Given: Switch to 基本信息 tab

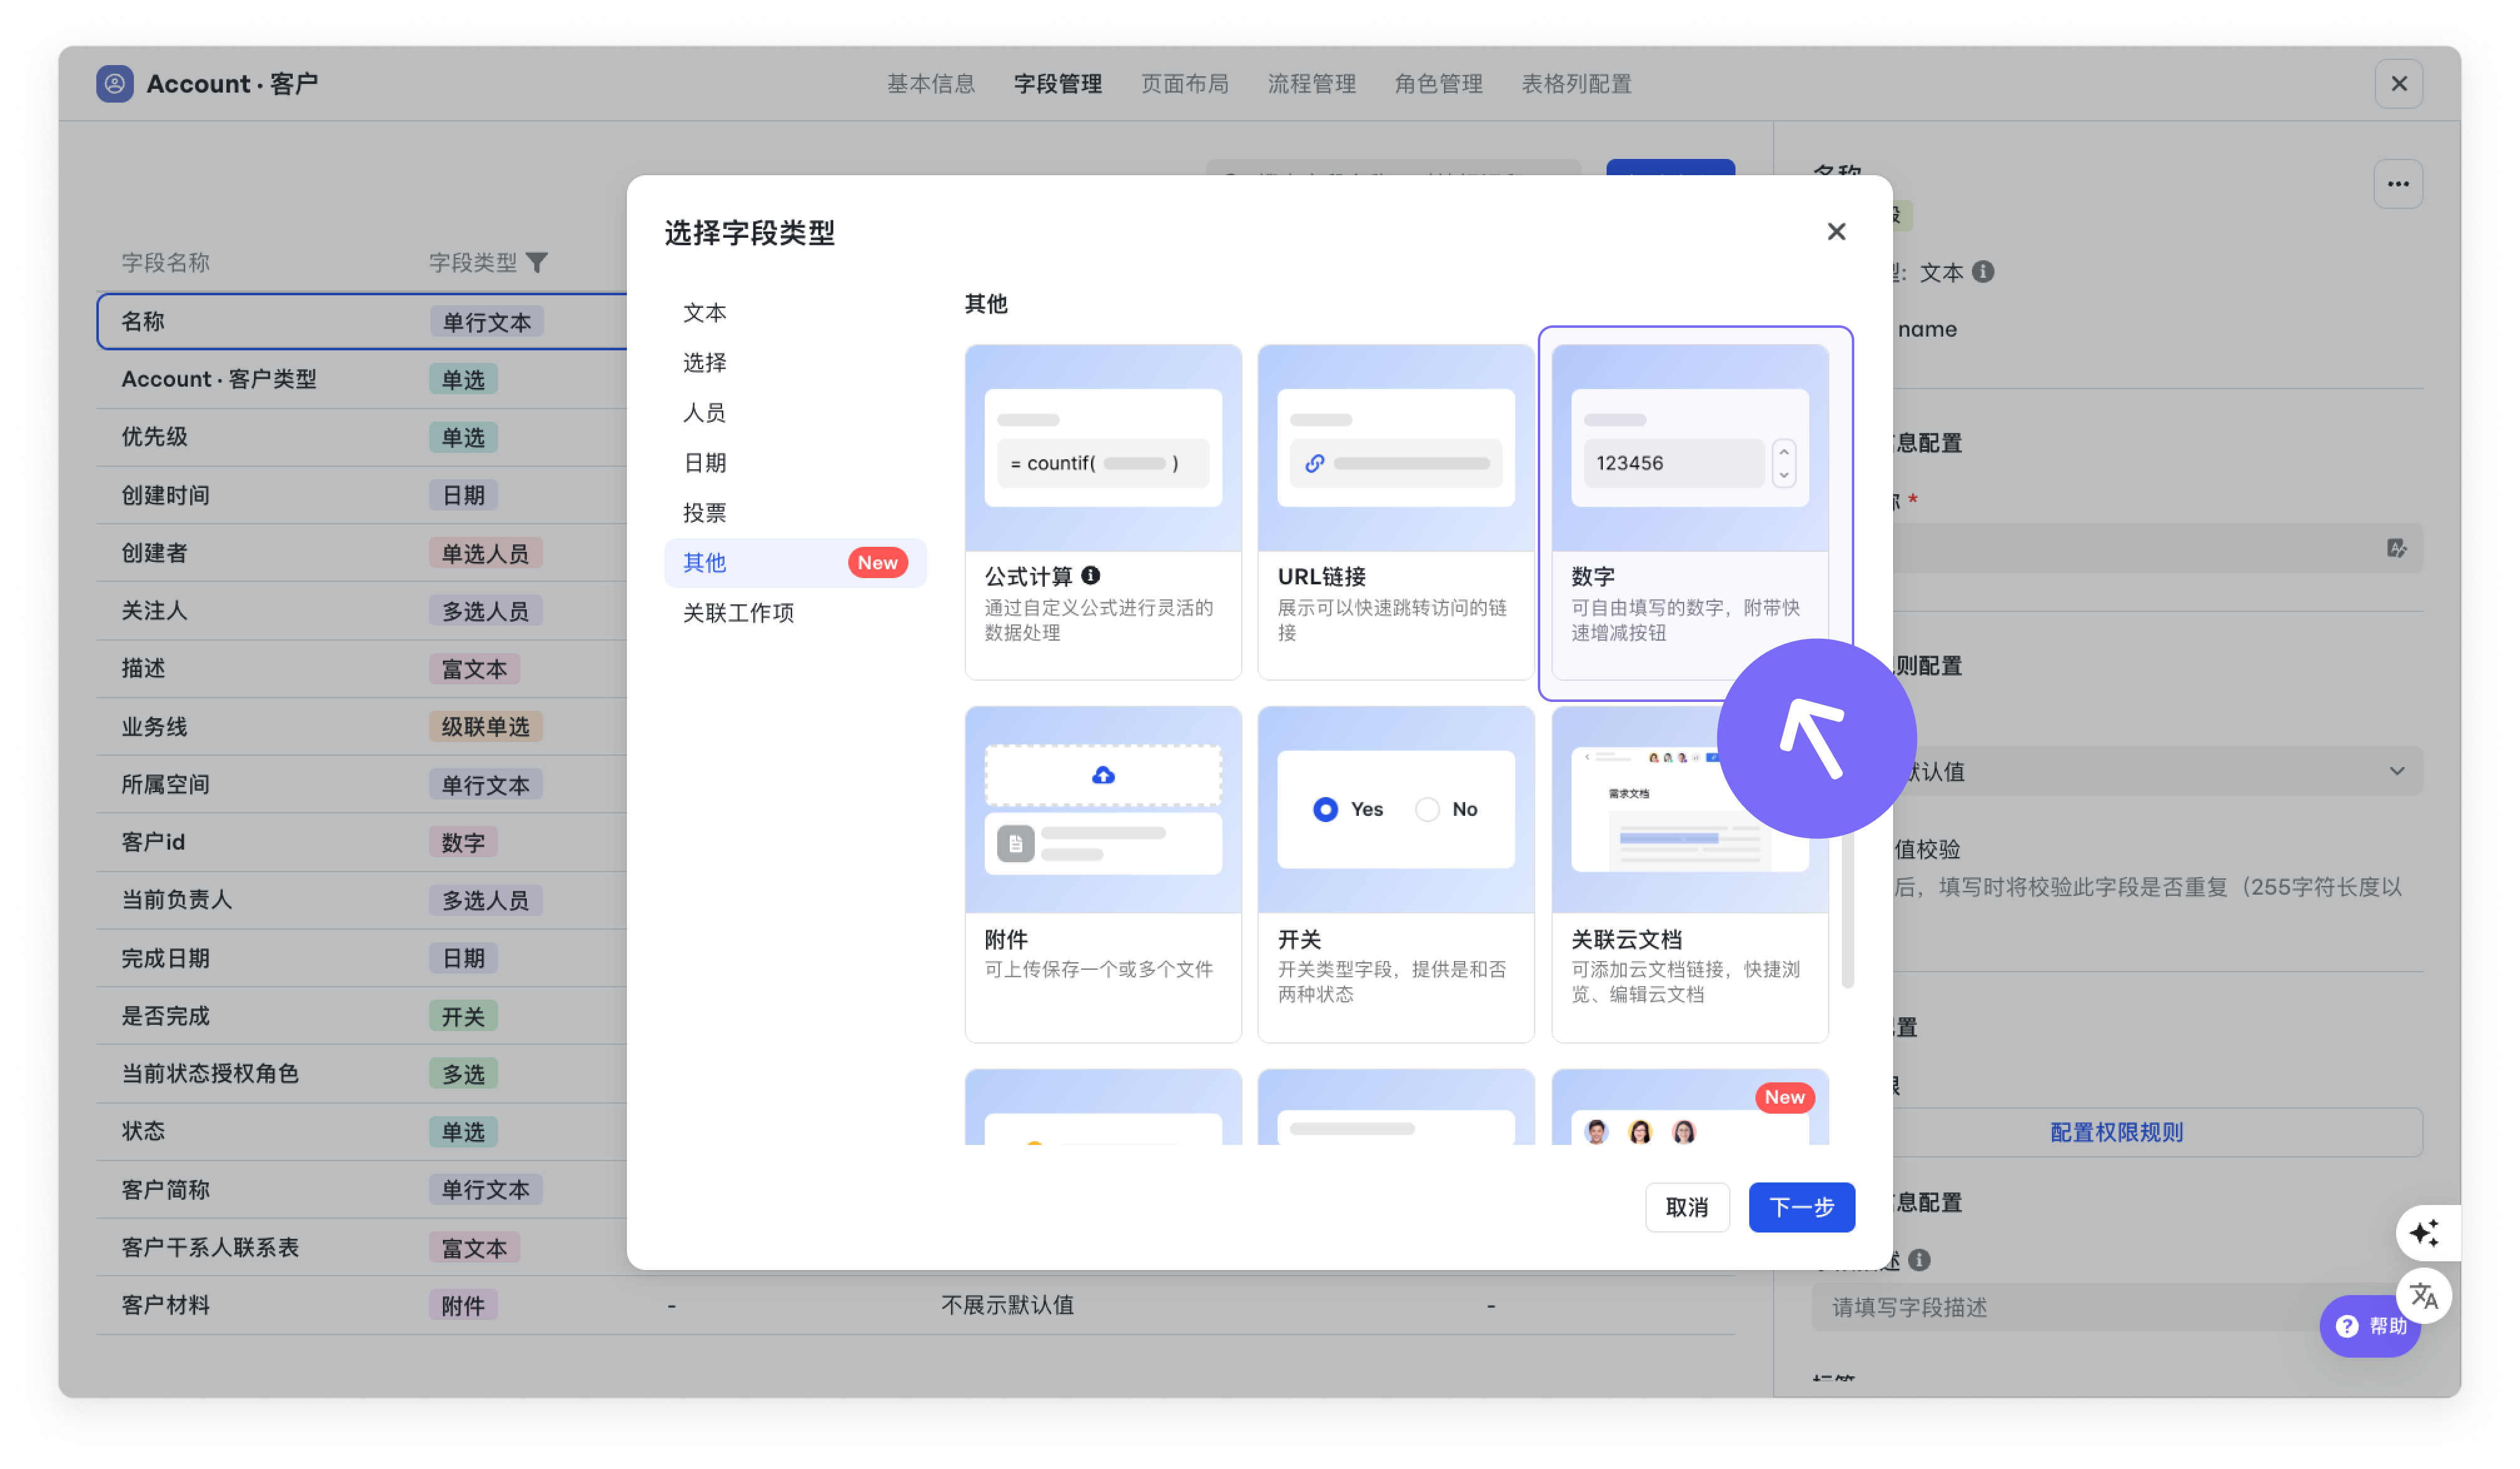Looking at the screenshot, I should click(x=931, y=84).
